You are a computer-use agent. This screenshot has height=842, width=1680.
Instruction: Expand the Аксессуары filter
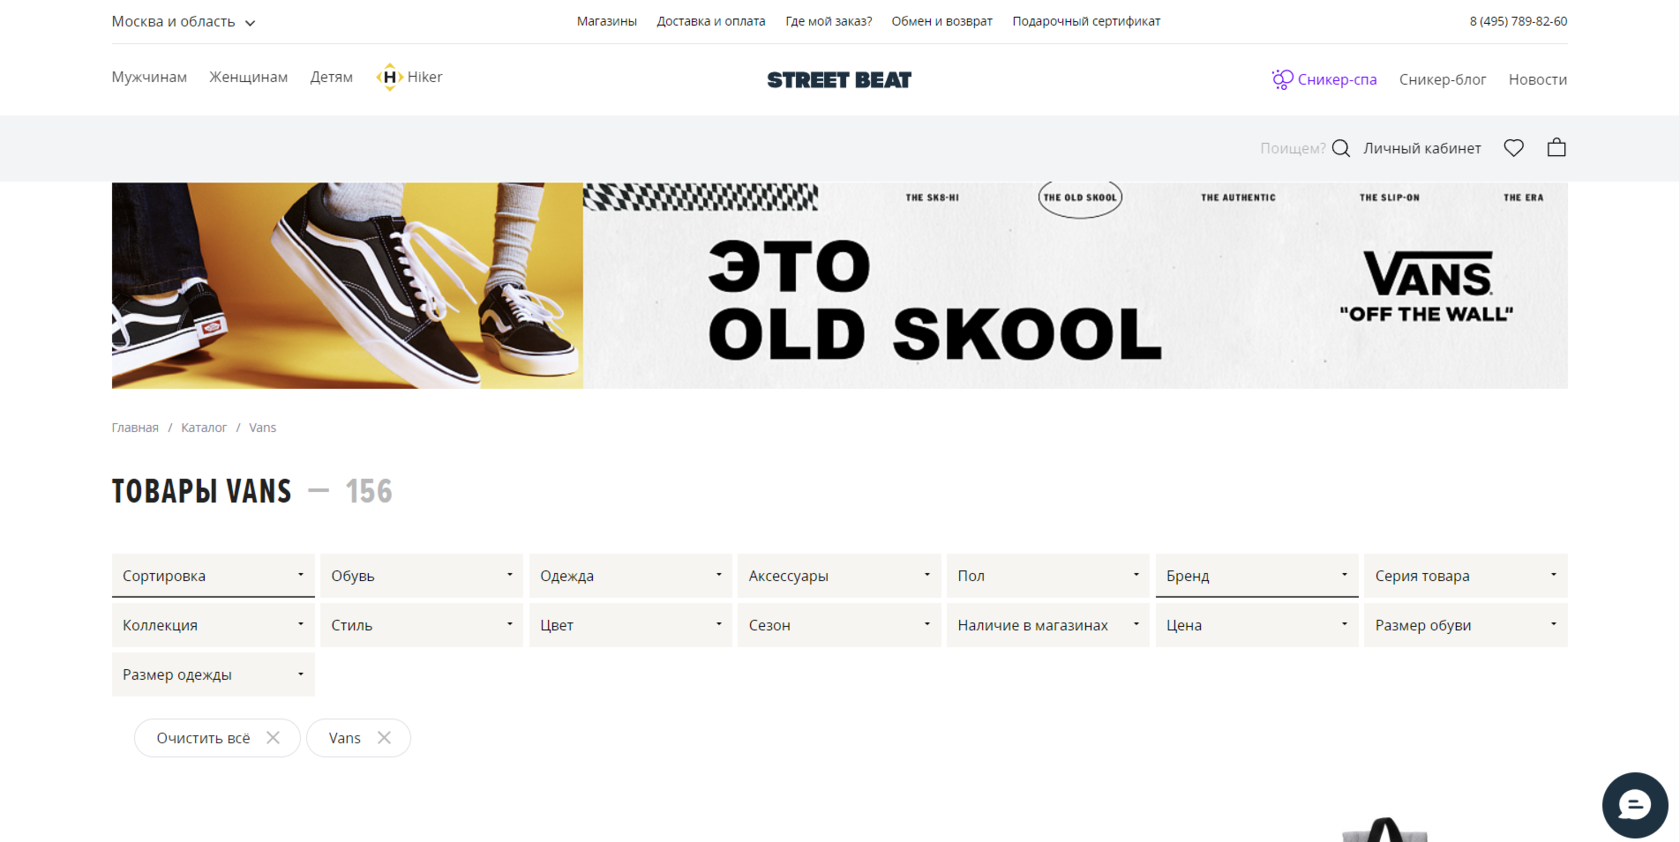[x=839, y=576]
